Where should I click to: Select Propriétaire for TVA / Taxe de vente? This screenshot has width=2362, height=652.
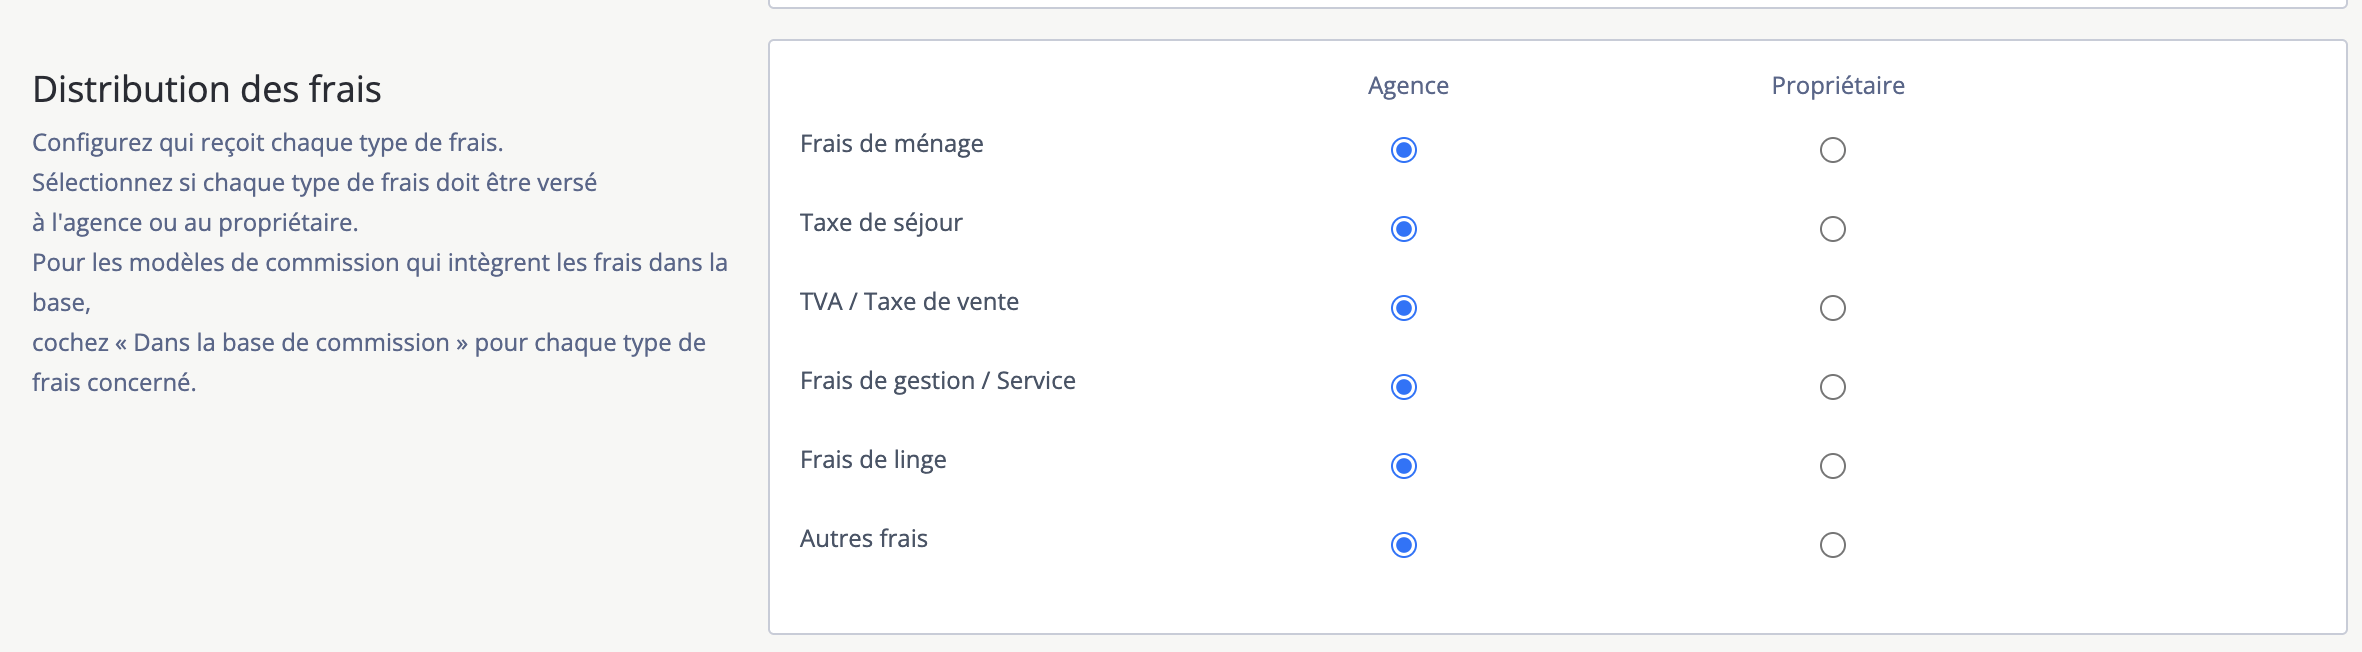coord(1833,308)
